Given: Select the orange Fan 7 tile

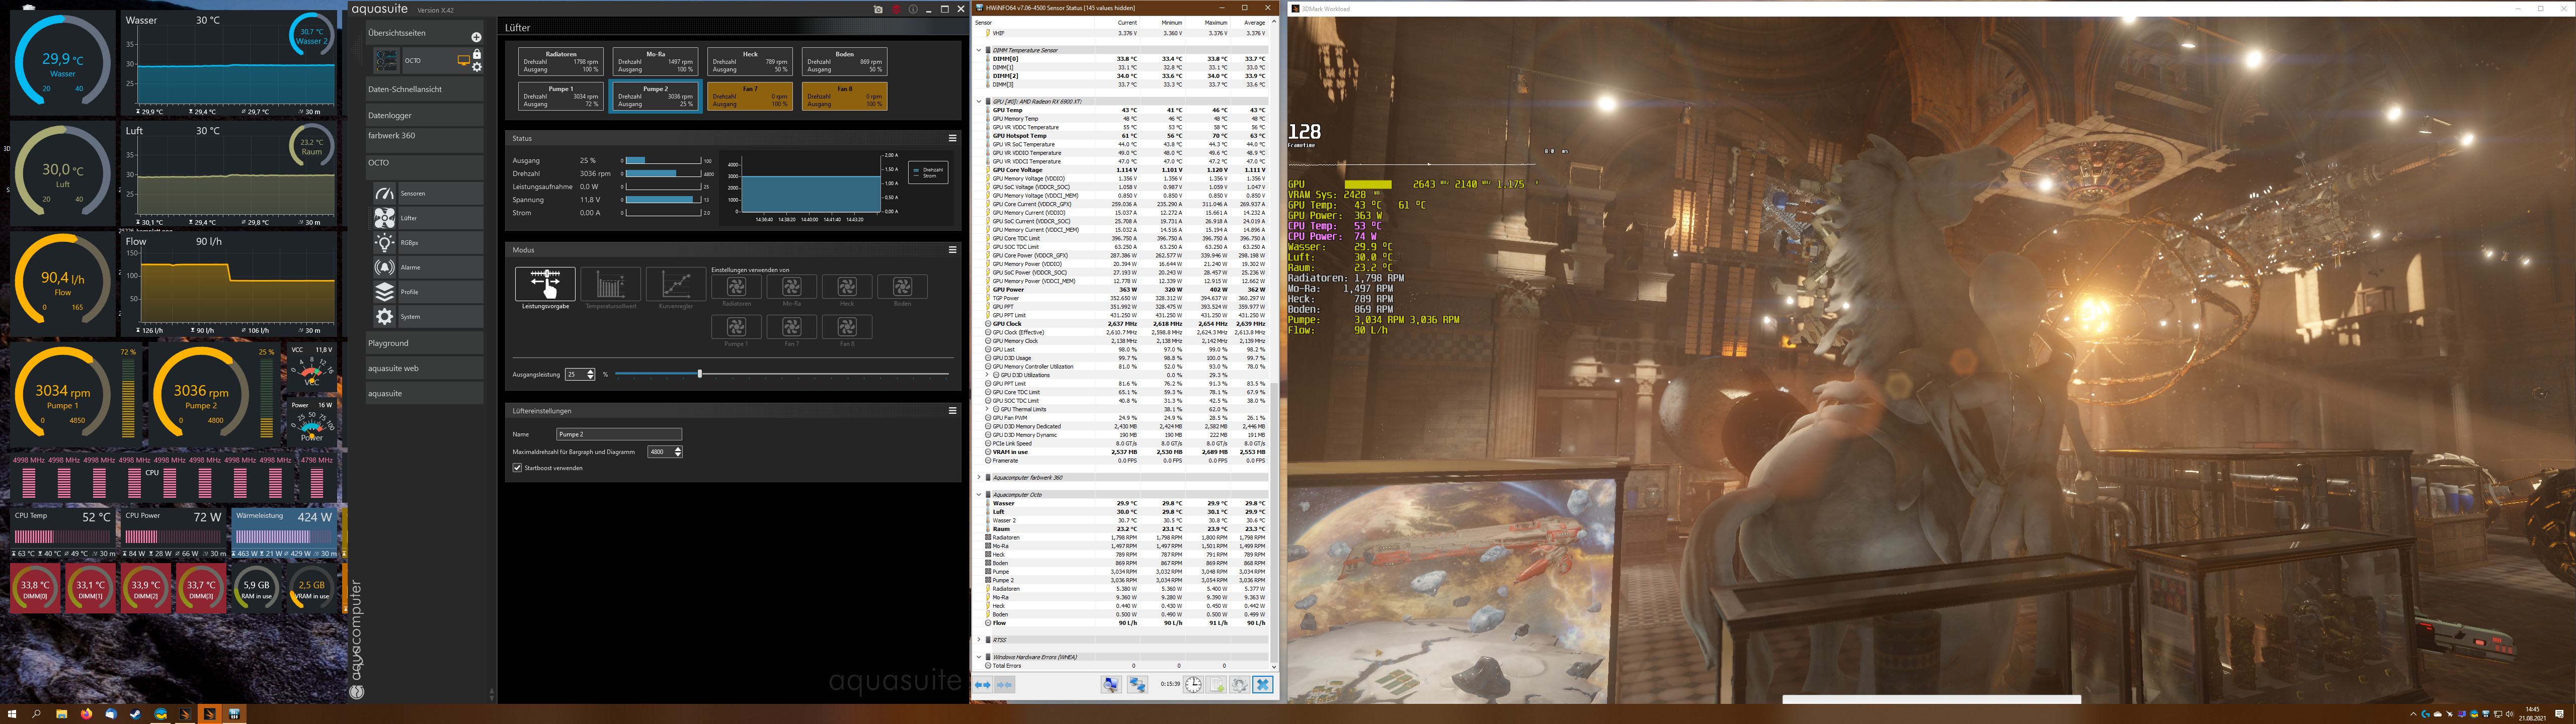Looking at the screenshot, I should tap(750, 96).
